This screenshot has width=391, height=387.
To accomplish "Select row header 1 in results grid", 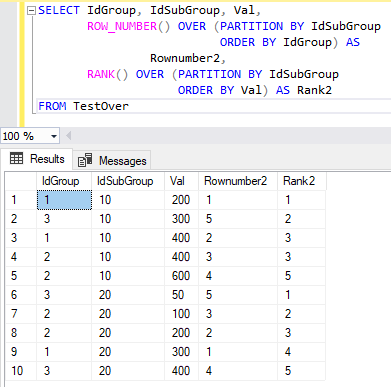I will click(x=21, y=200).
